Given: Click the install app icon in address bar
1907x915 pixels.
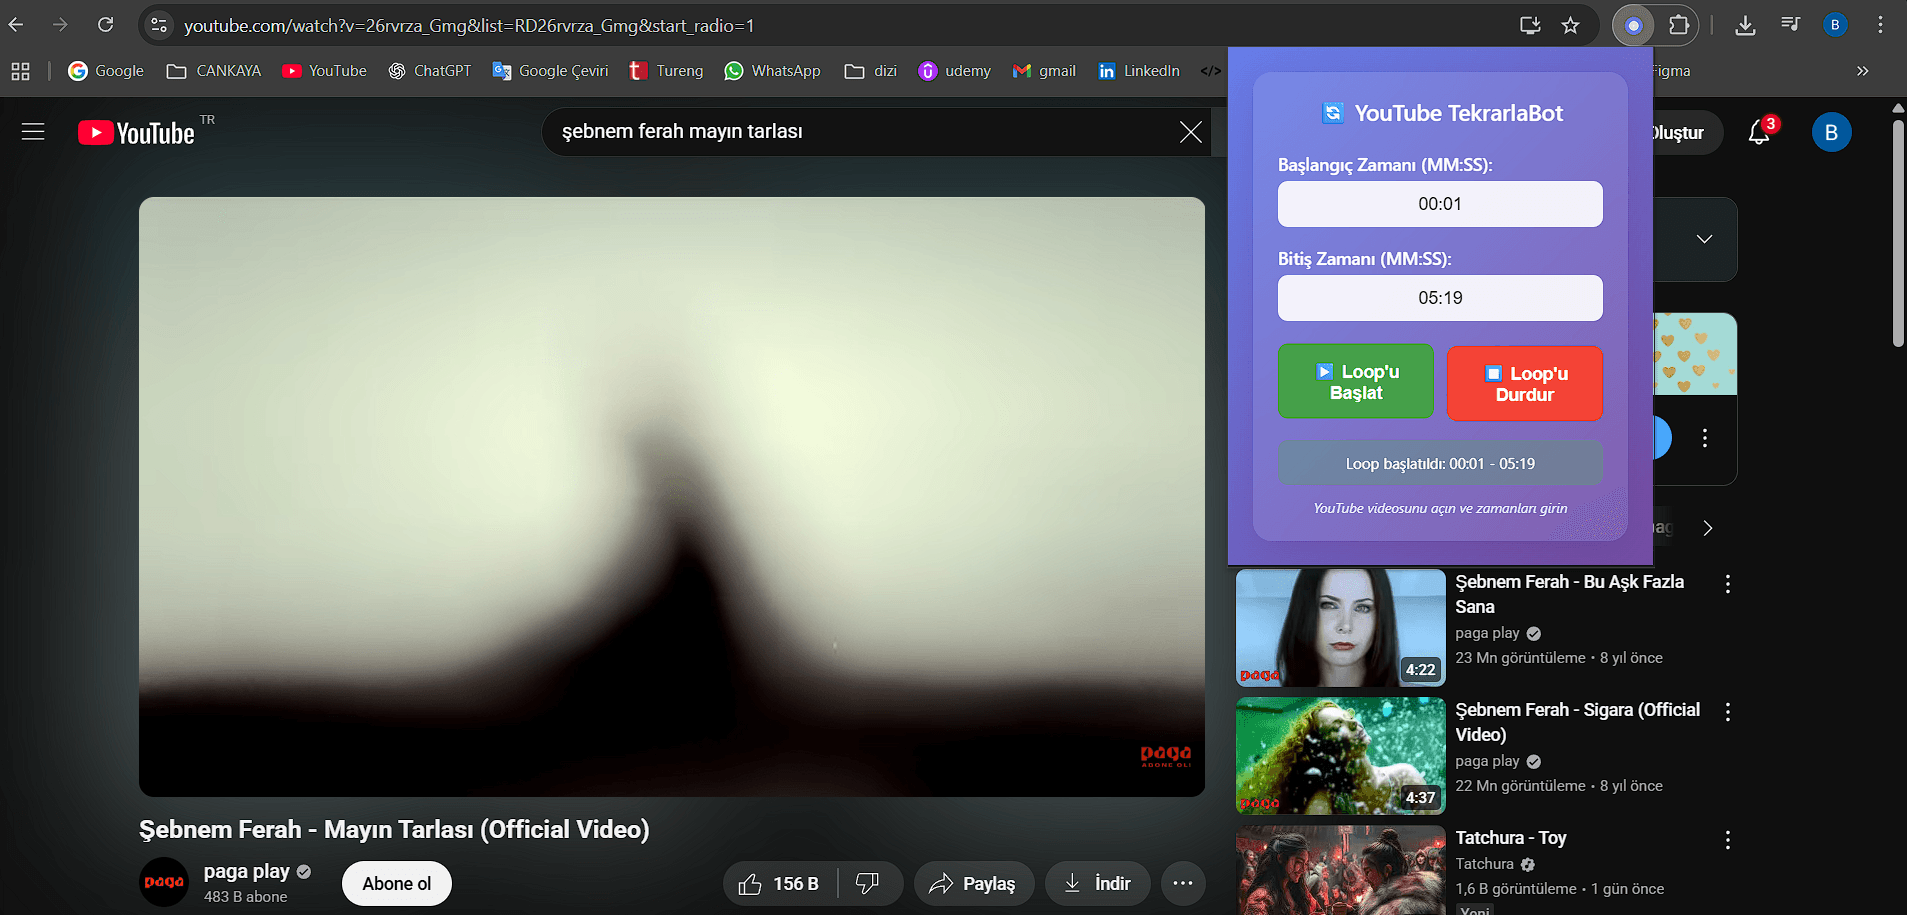Looking at the screenshot, I should click(1530, 25).
